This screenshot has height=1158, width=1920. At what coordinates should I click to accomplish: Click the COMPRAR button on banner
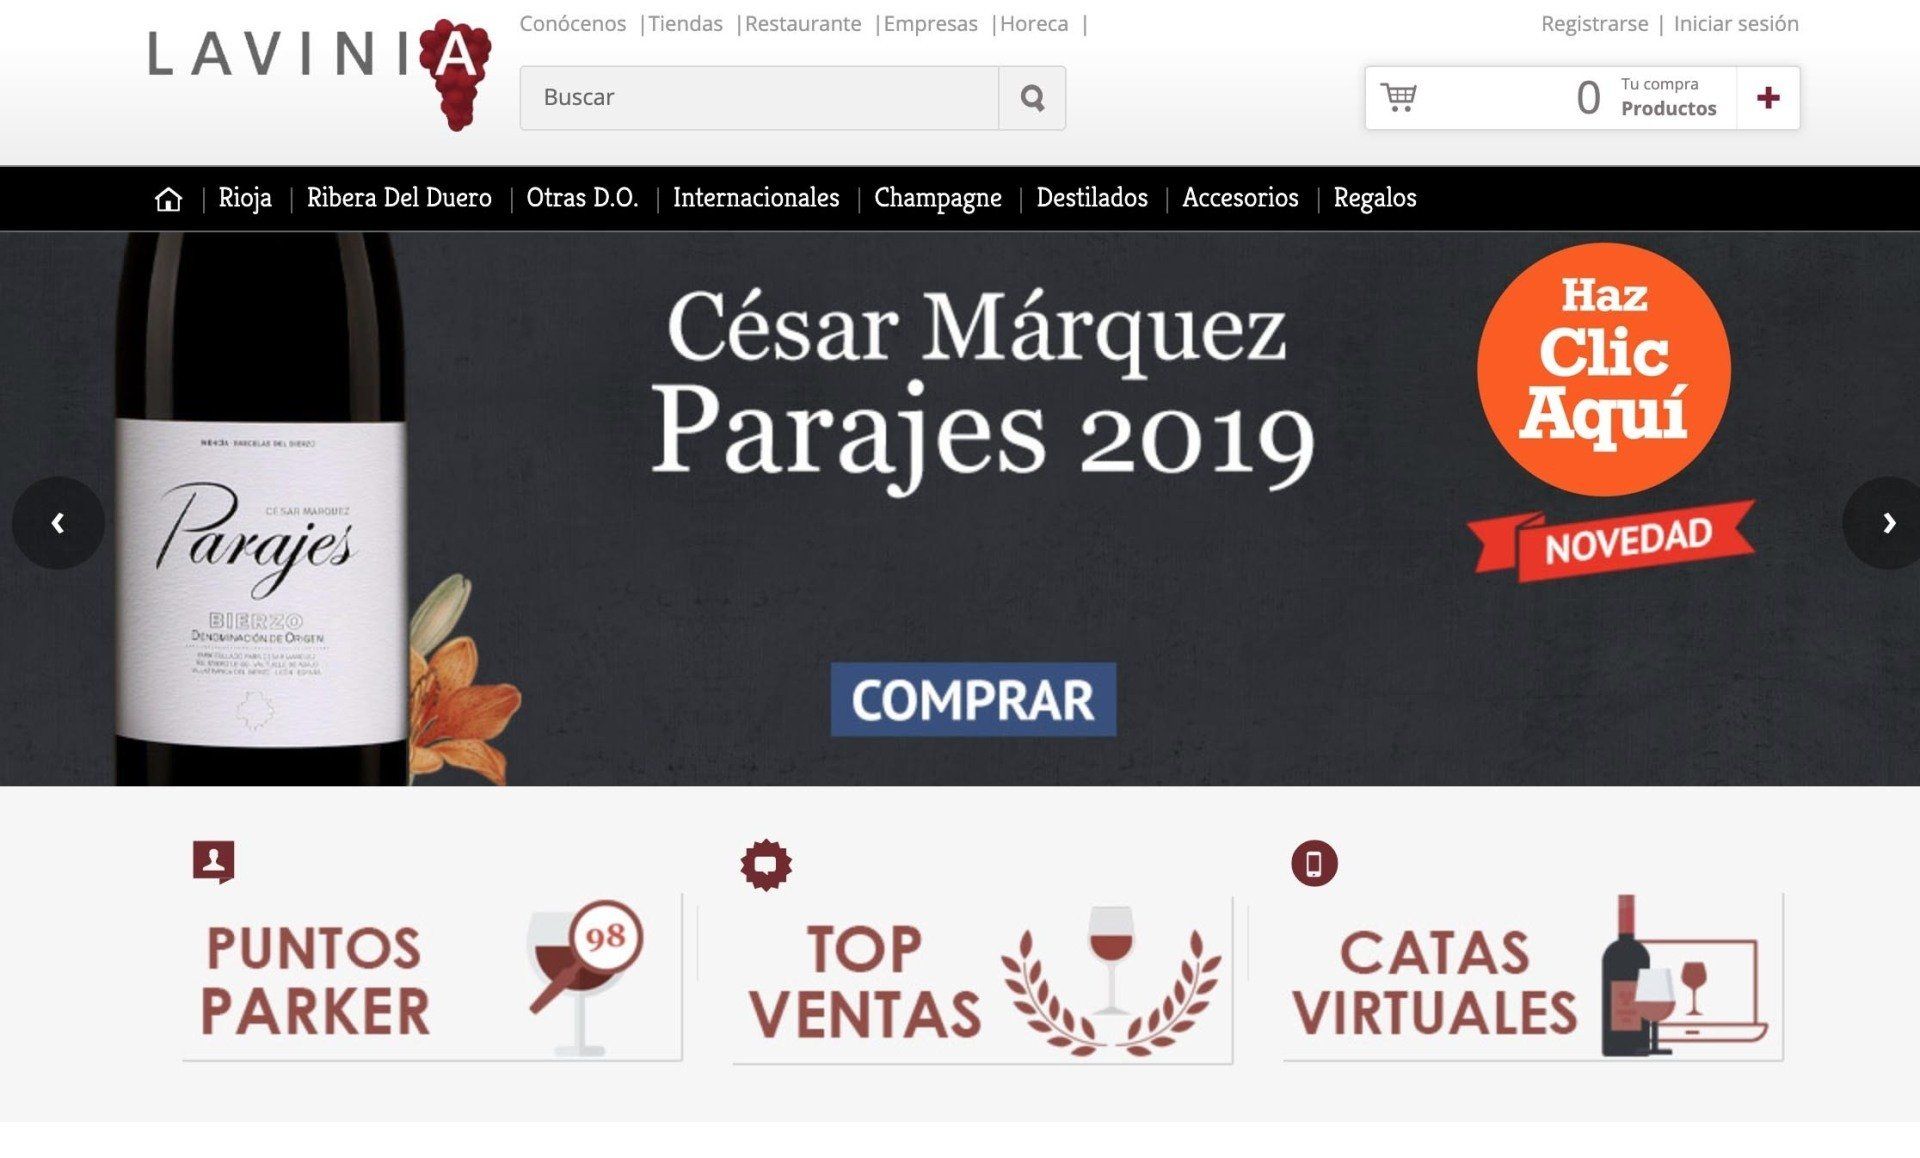(x=973, y=700)
